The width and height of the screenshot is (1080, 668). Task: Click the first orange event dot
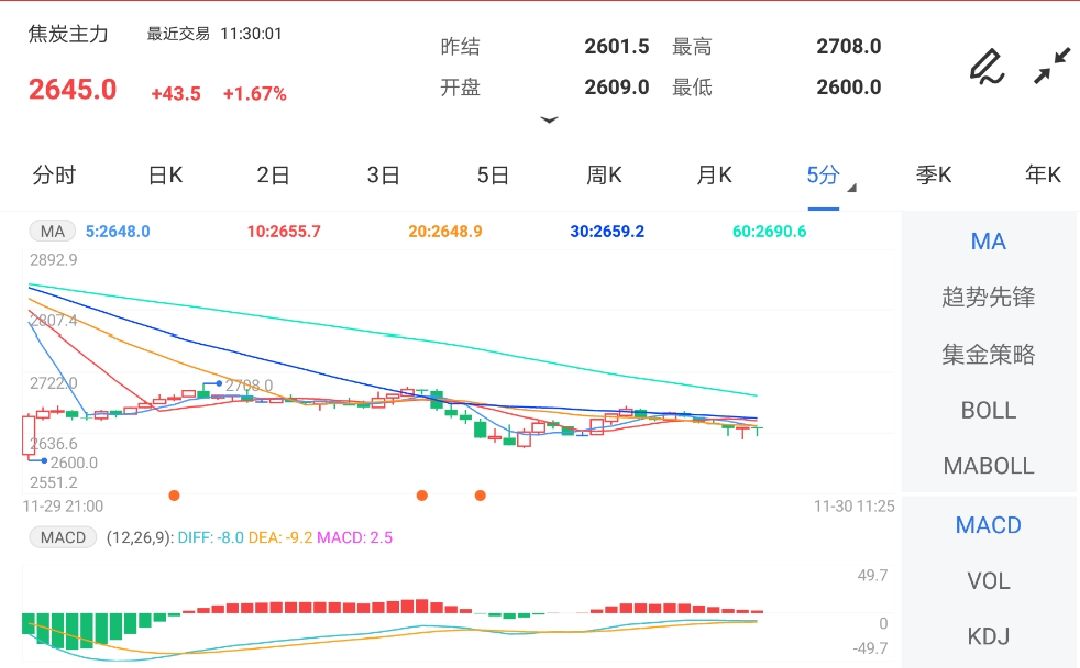(x=174, y=495)
